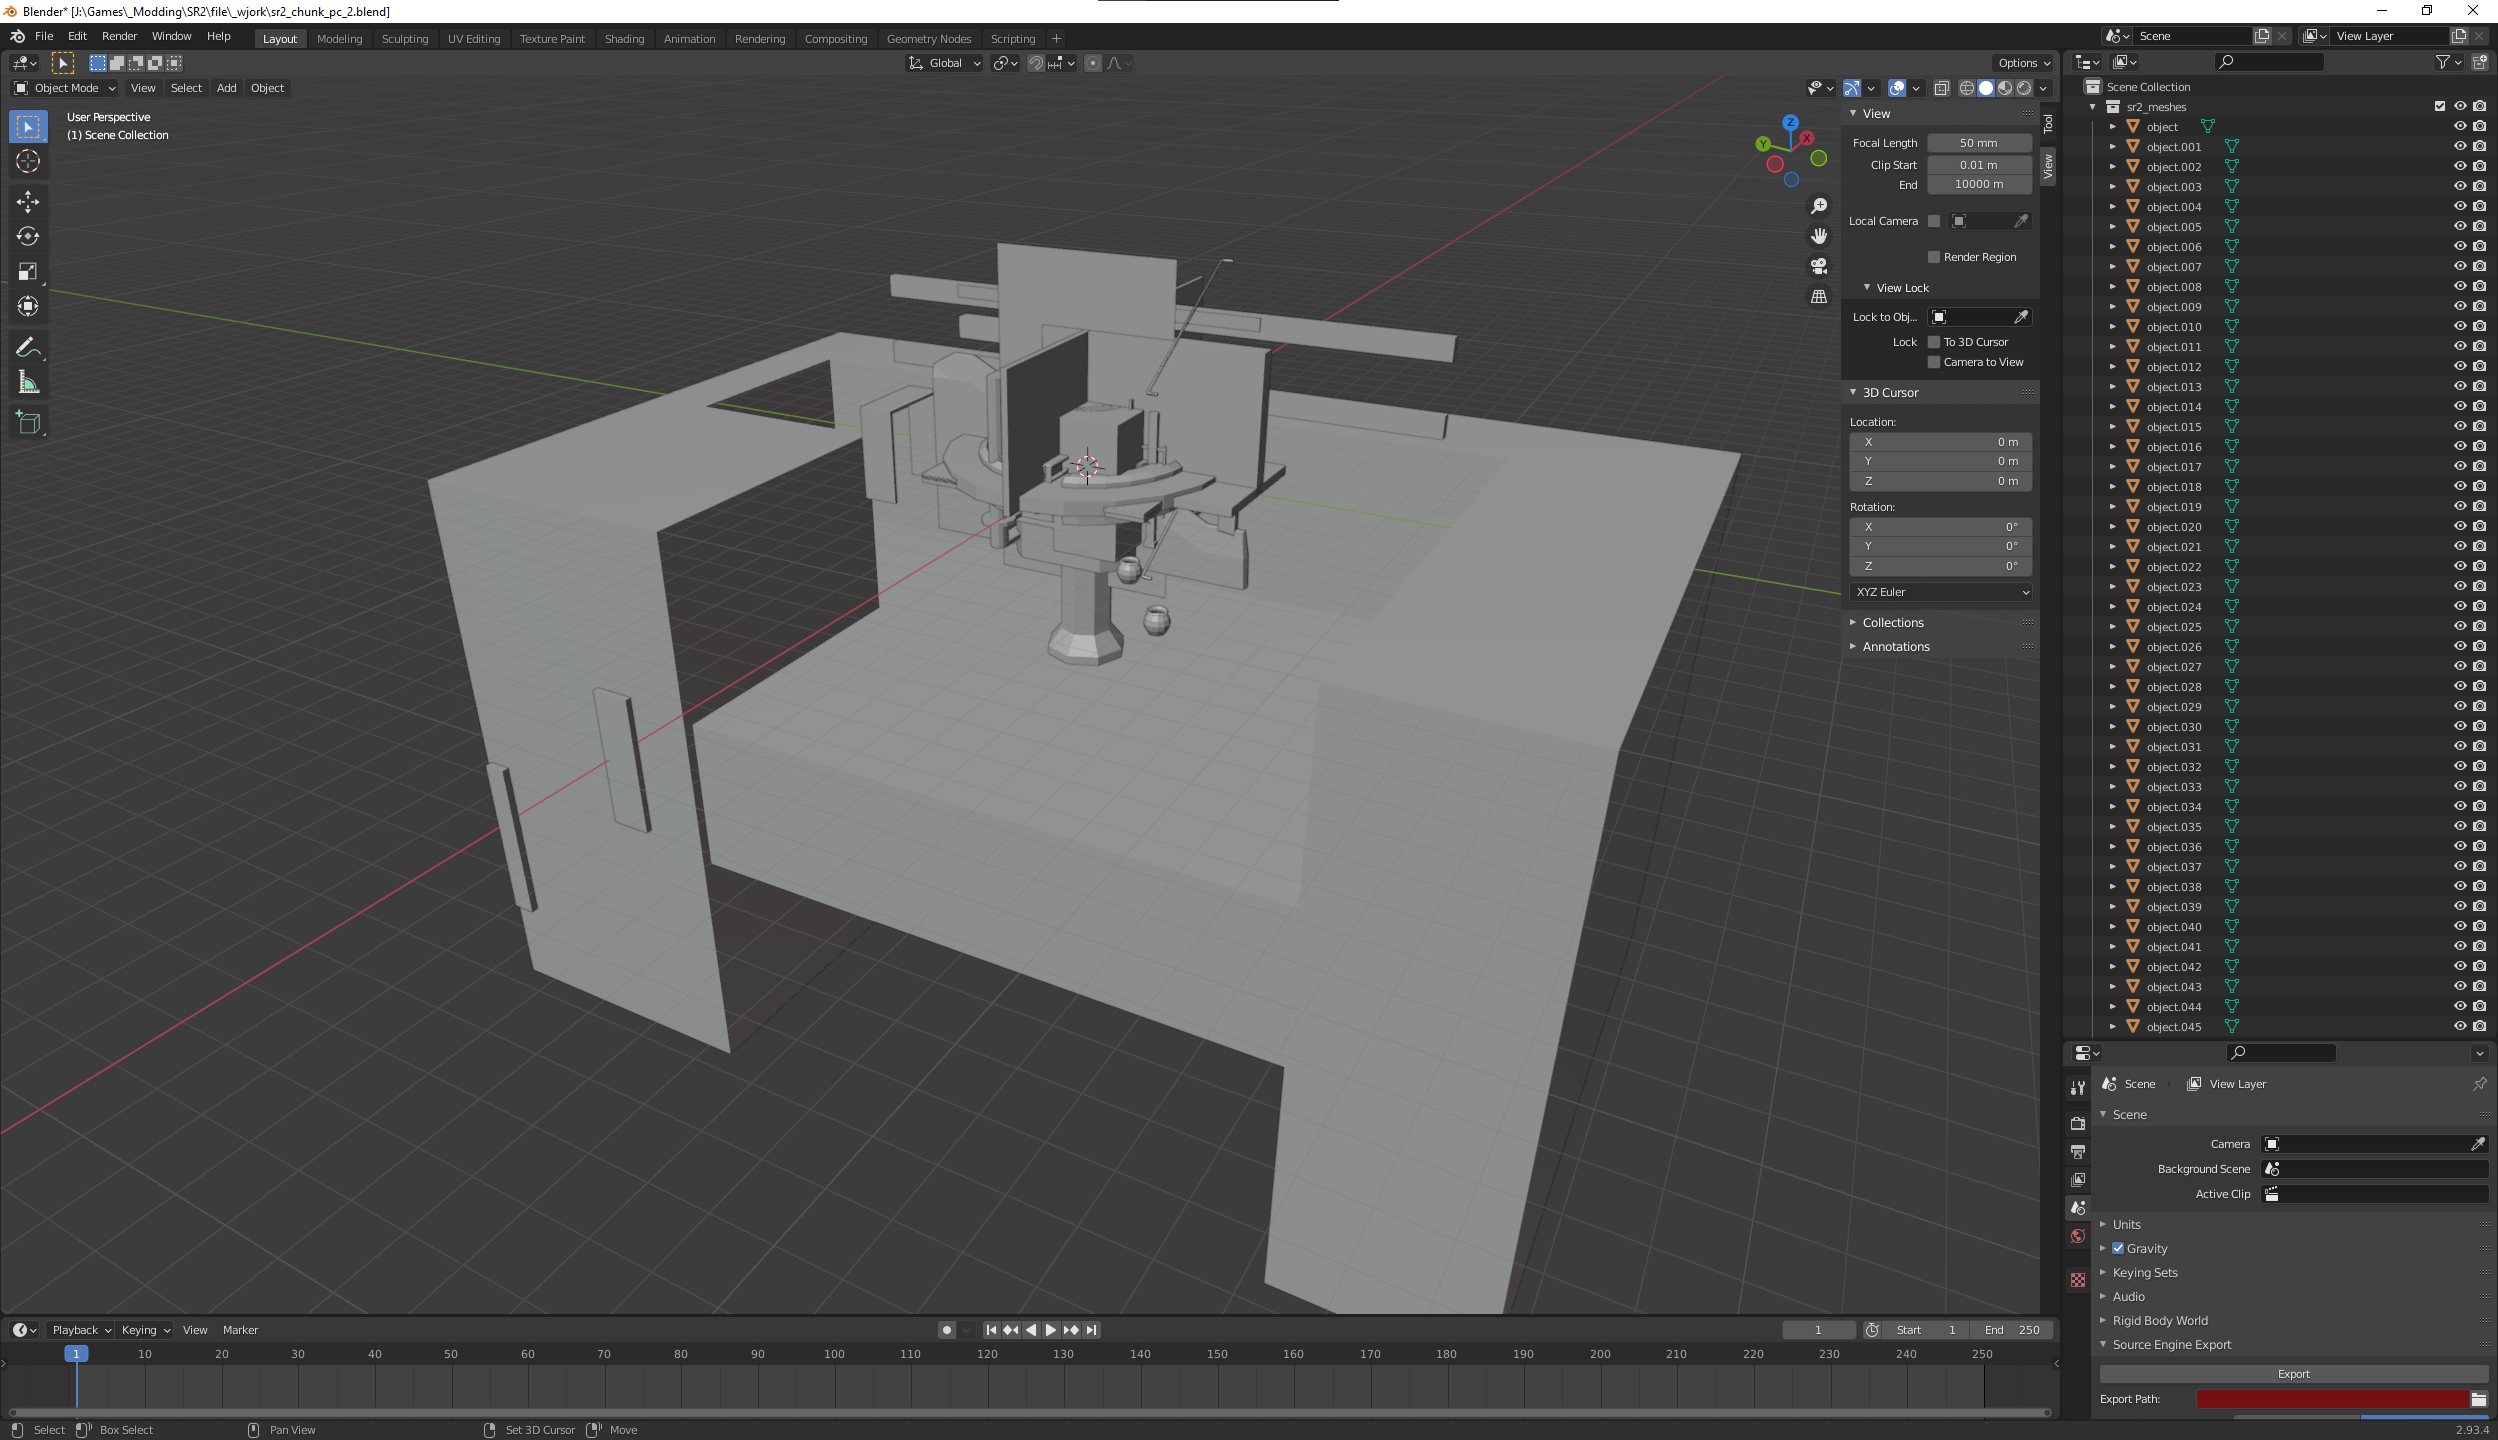
Task: Open the viewport Add menu
Action: tap(227, 88)
